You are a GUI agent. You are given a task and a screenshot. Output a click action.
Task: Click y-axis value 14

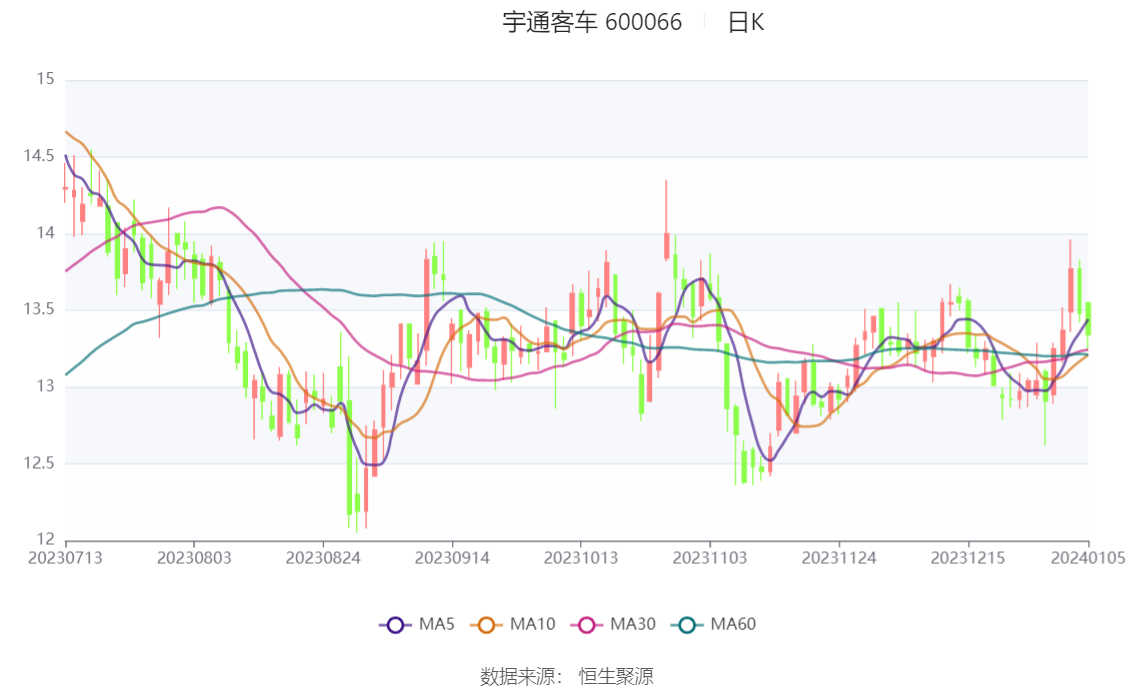point(46,233)
